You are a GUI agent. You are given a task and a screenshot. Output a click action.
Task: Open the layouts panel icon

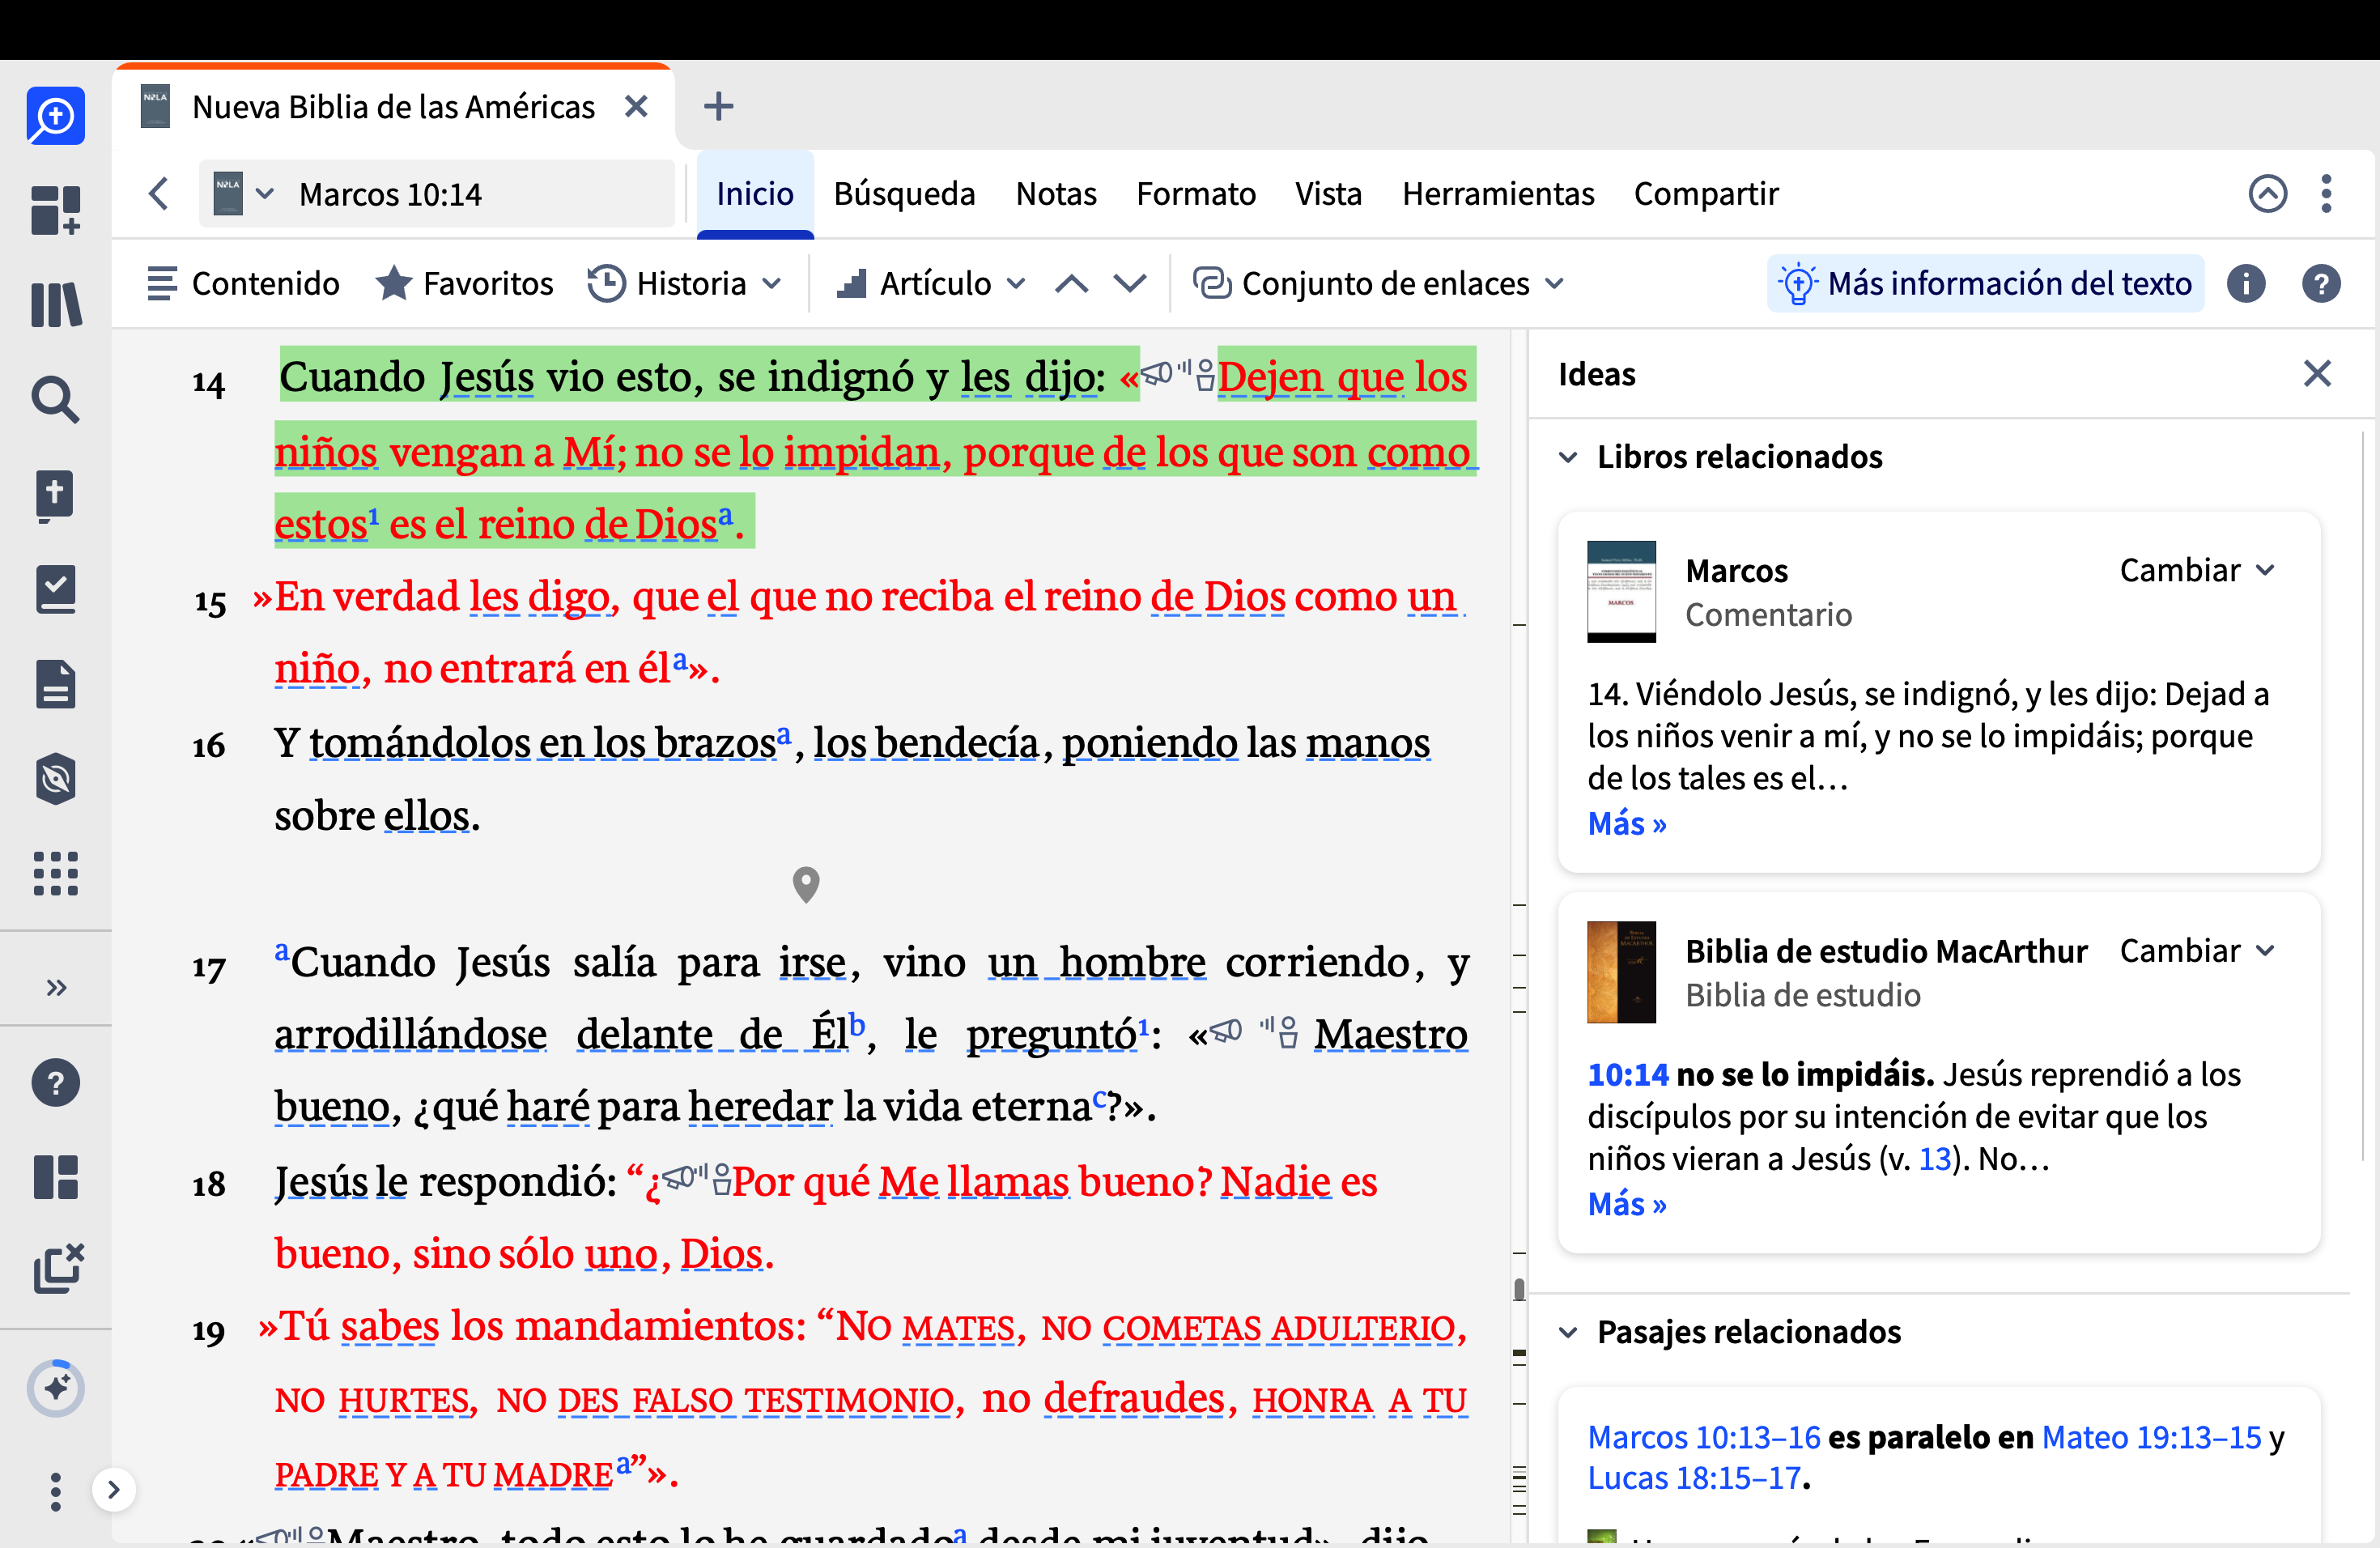(x=55, y=1177)
